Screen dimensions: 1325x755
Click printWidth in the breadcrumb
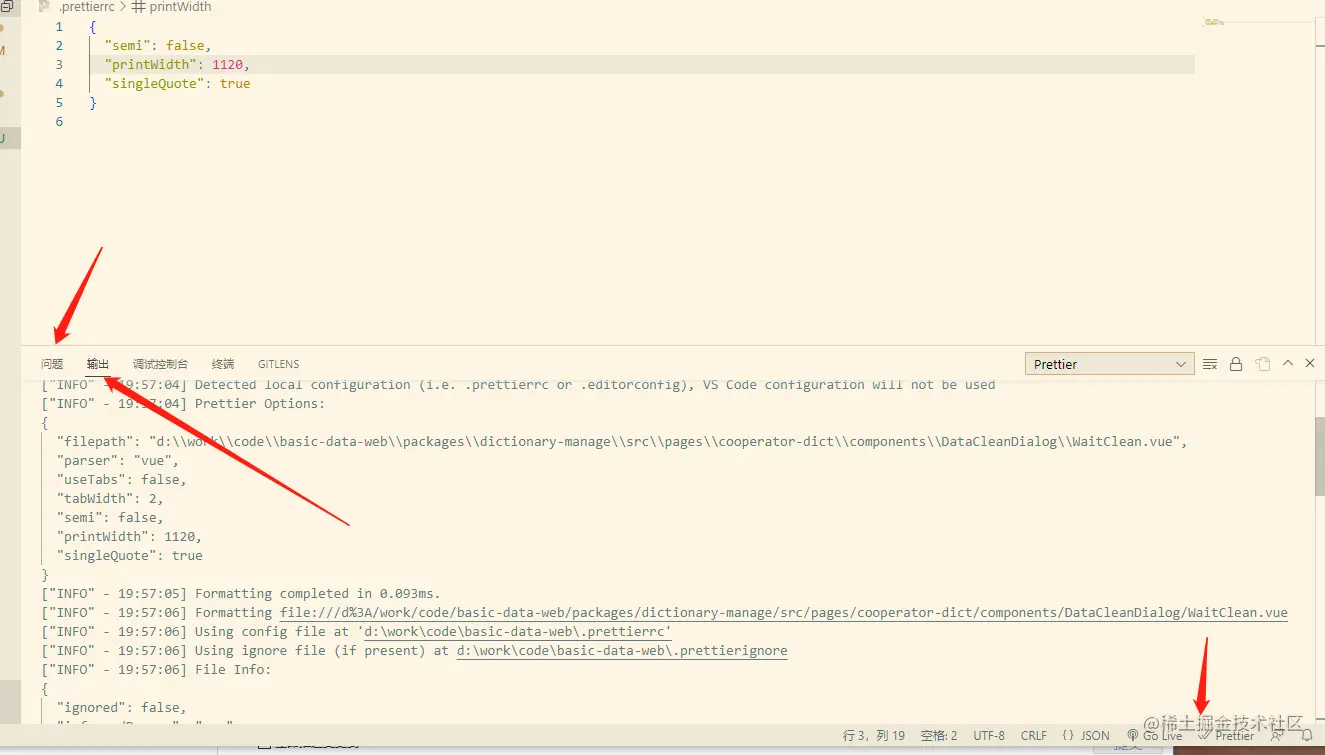(x=180, y=7)
